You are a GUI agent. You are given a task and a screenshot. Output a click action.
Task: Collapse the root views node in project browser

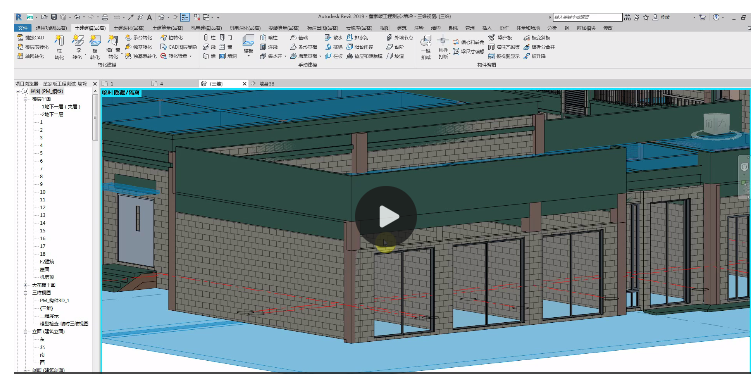19,91
